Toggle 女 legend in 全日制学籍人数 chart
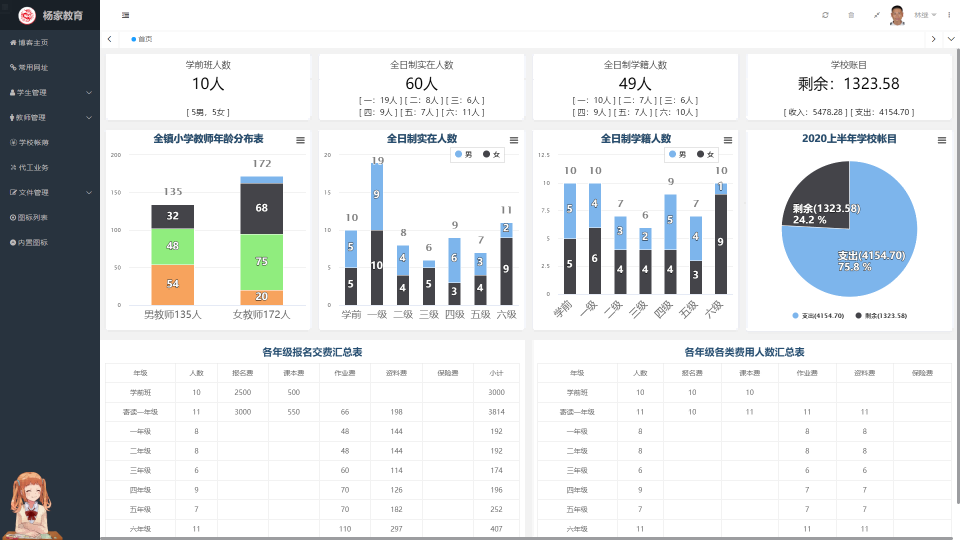960x540 pixels. click(705, 154)
